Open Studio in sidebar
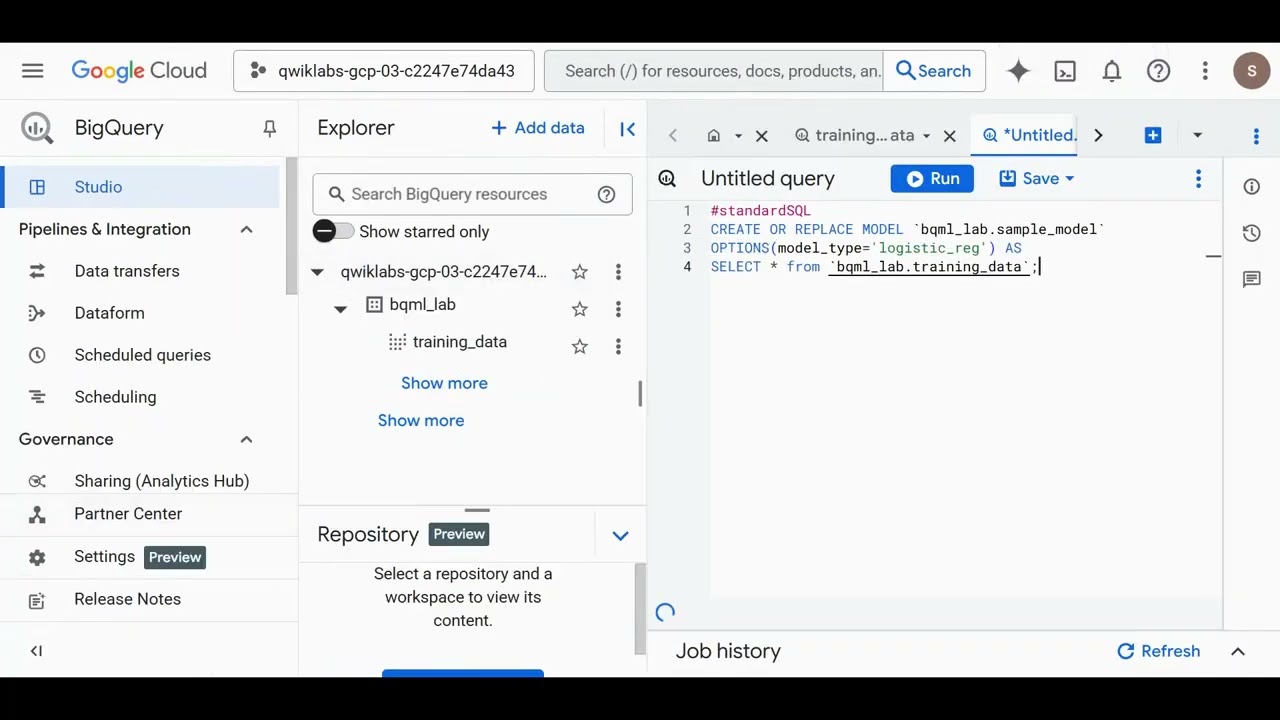 tap(140, 187)
